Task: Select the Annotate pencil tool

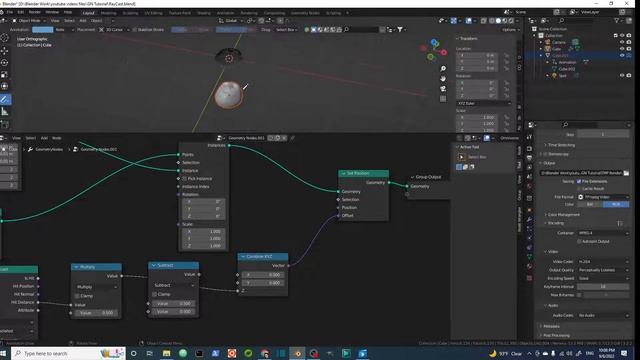Action: point(4,99)
